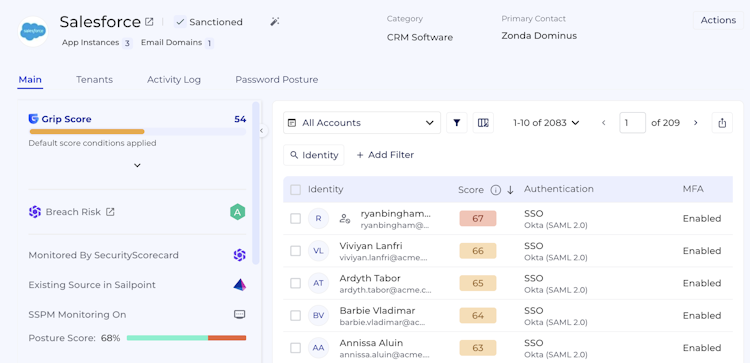Click CRM Software category value
This screenshot has height=363, width=750.
tap(420, 37)
